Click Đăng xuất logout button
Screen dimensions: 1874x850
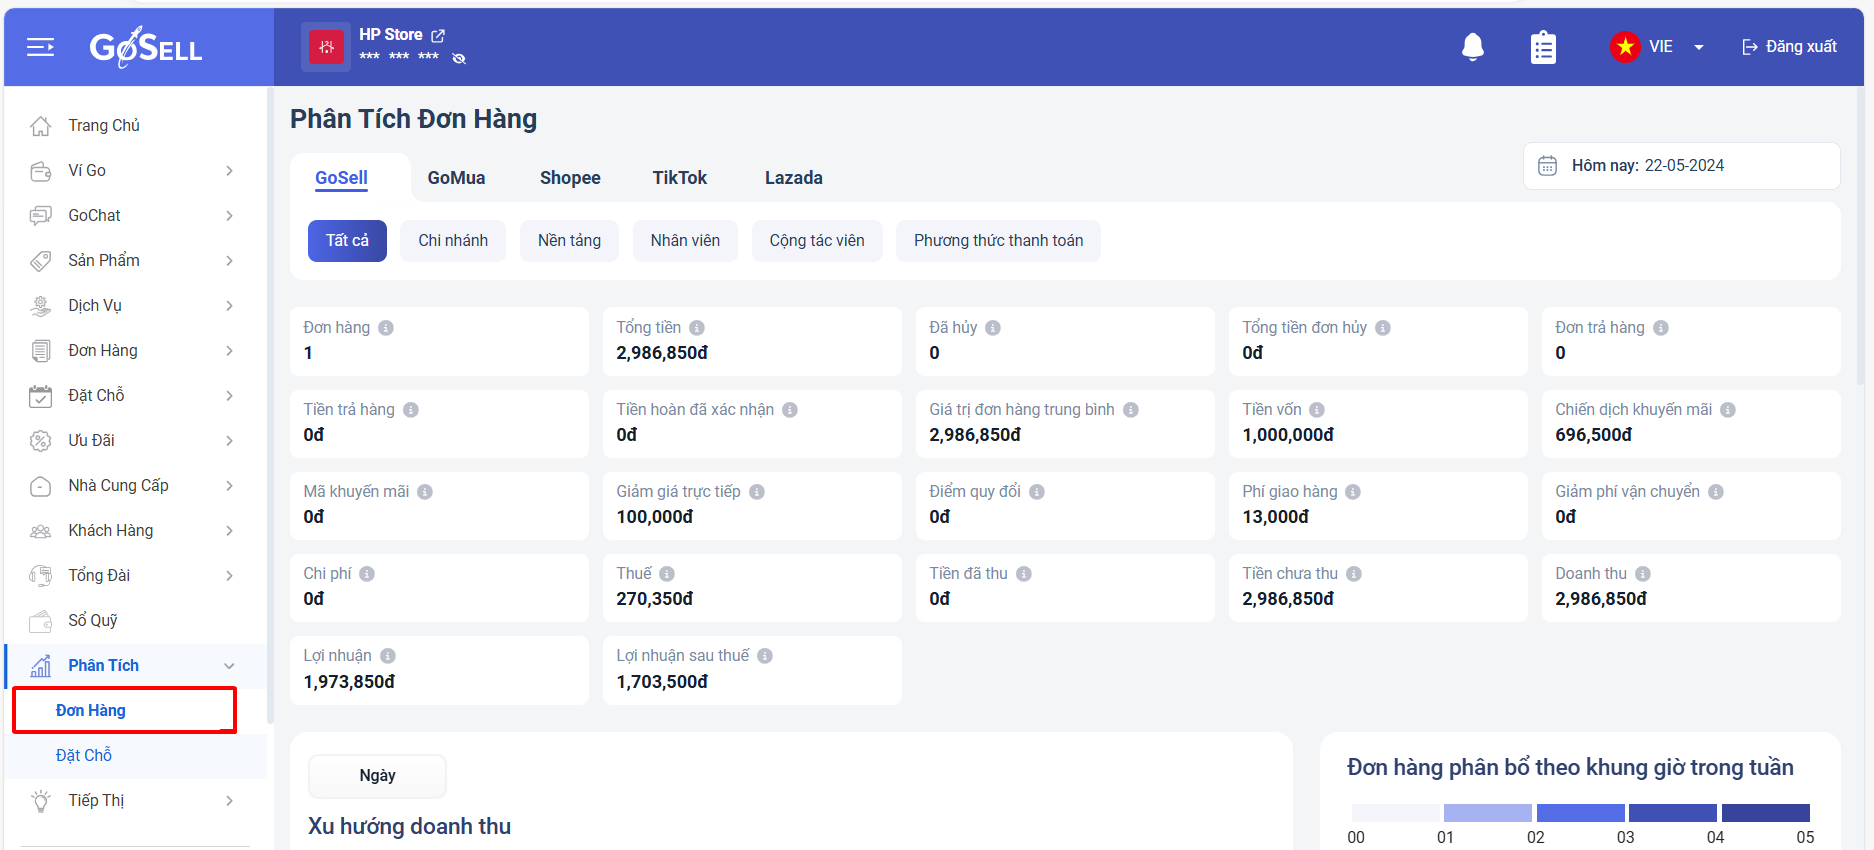pyautogui.click(x=1789, y=47)
